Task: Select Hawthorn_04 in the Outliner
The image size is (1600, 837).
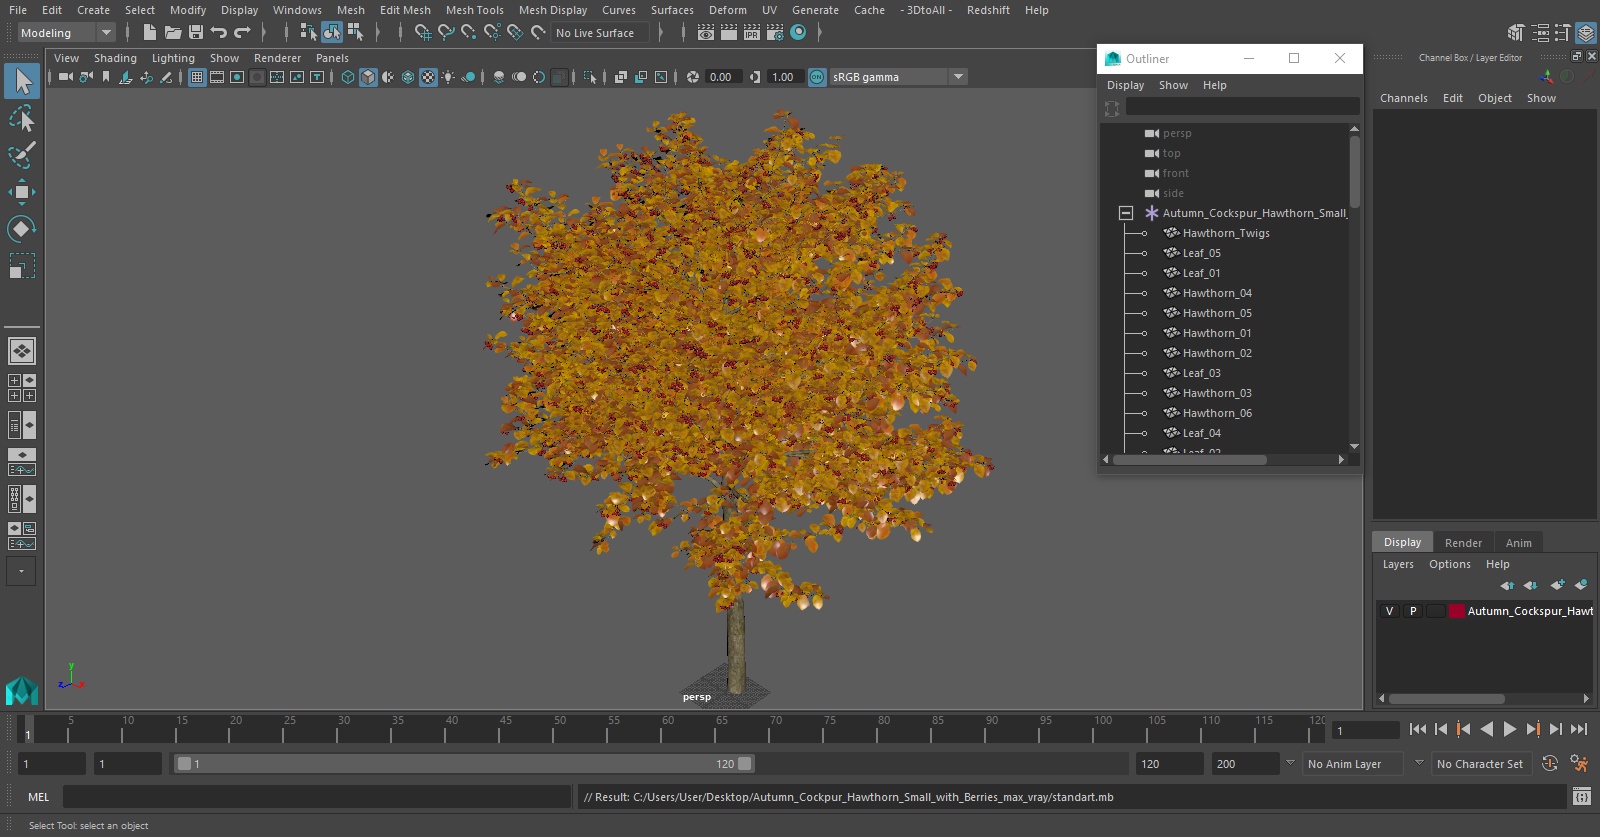Action: 1217,293
